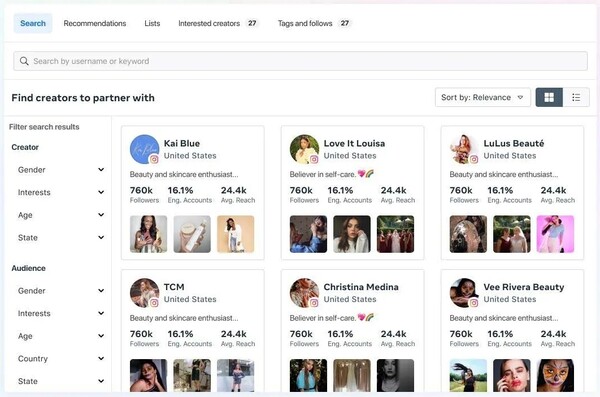Click Kai Blue's Instagram badge icon
This screenshot has width=600, height=397.
click(x=154, y=159)
